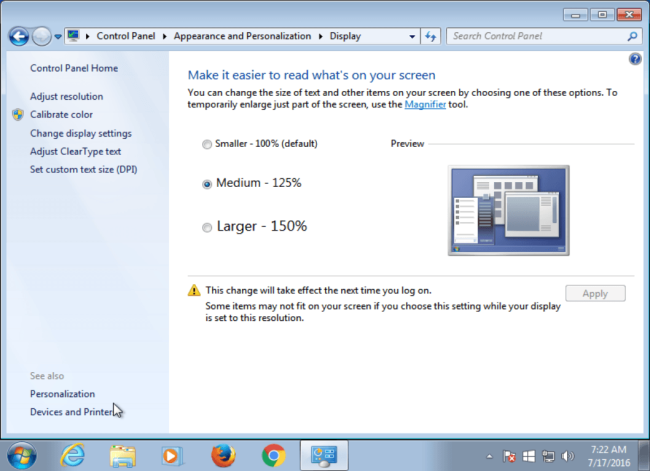Select Medium - 125% option
Image resolution: width=650 pixels, height=471 pixels.
pyautogui.click(x=252, y=183)
